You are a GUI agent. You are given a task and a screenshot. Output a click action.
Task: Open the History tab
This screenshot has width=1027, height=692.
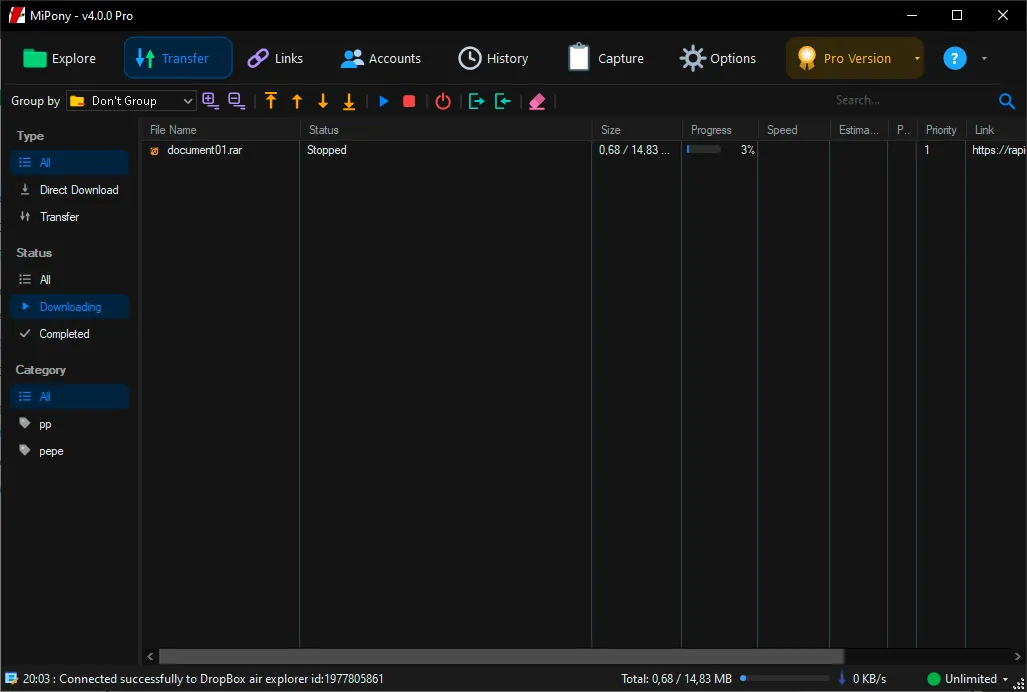pyautogui.click(x=493, y=58)
